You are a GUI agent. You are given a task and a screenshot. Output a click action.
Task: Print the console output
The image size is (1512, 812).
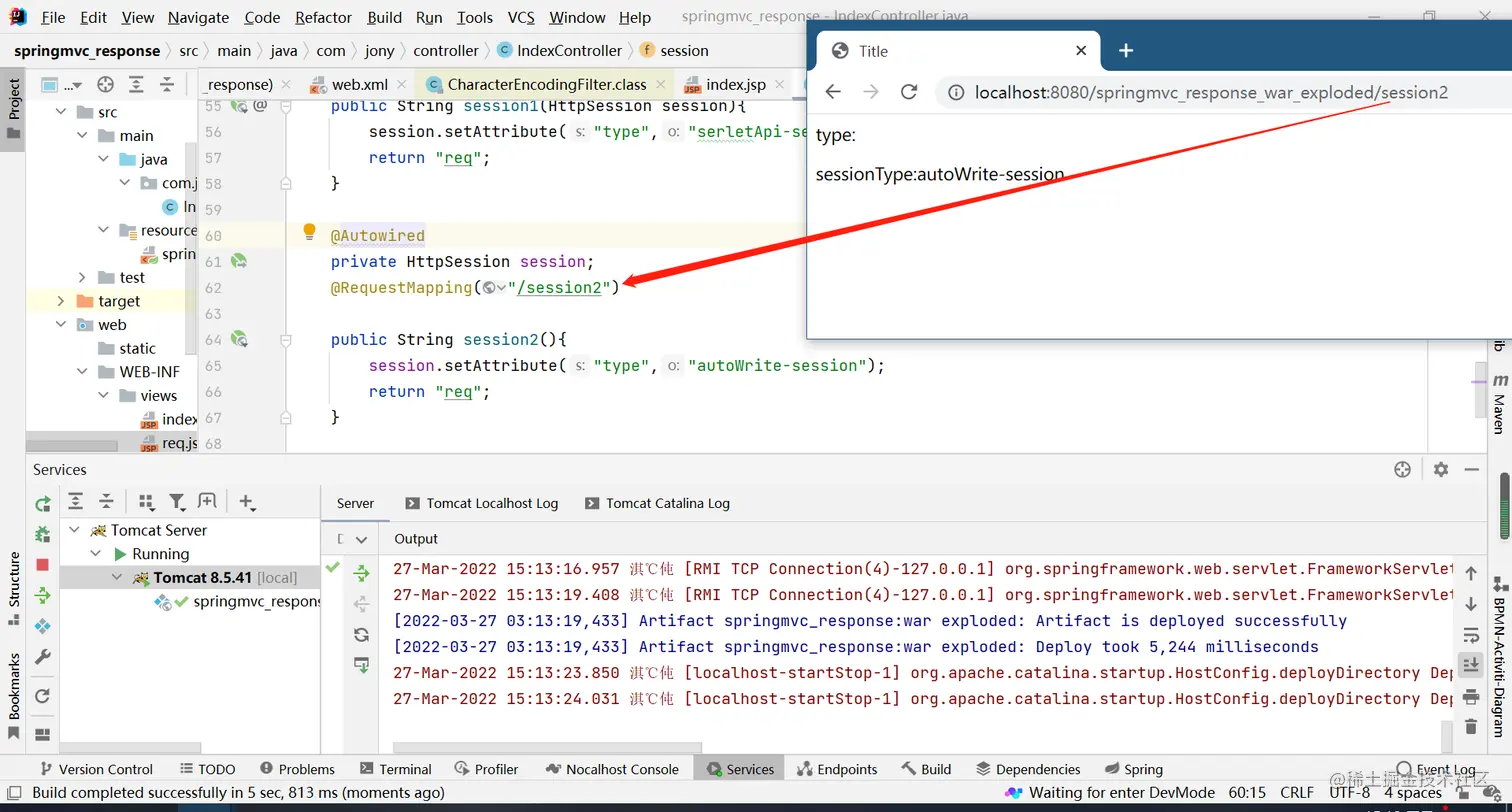pos(1470,696)
